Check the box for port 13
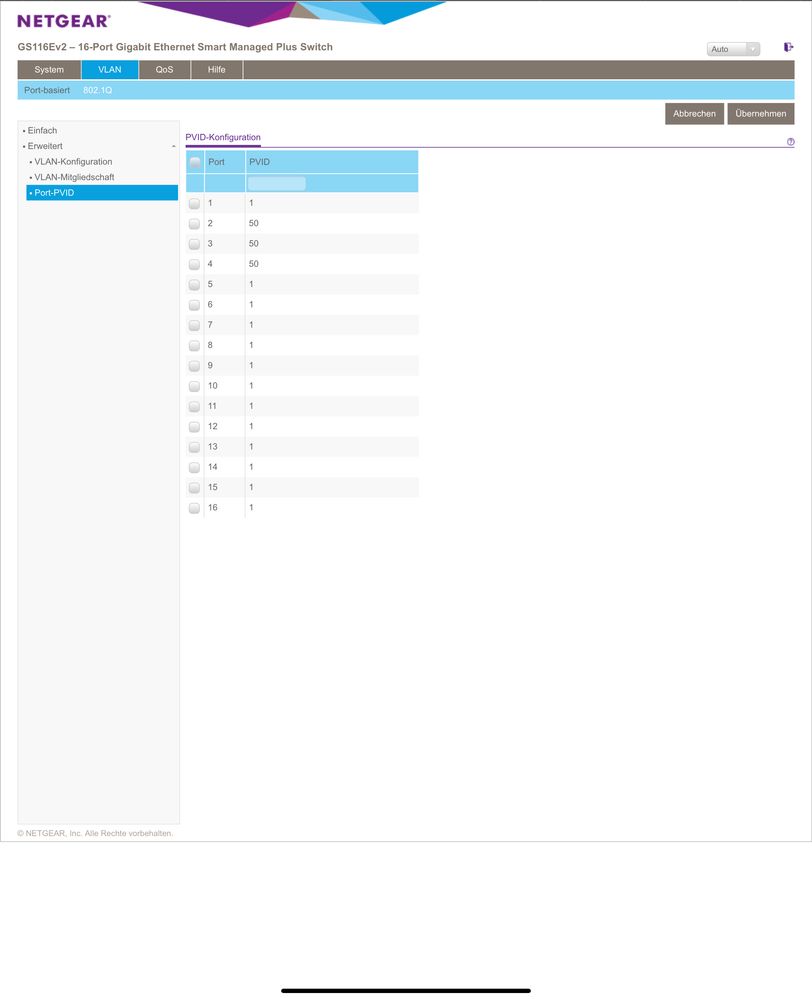Viewport: 812px width, 999px height. pyautogui.click(x=194, y=447)
